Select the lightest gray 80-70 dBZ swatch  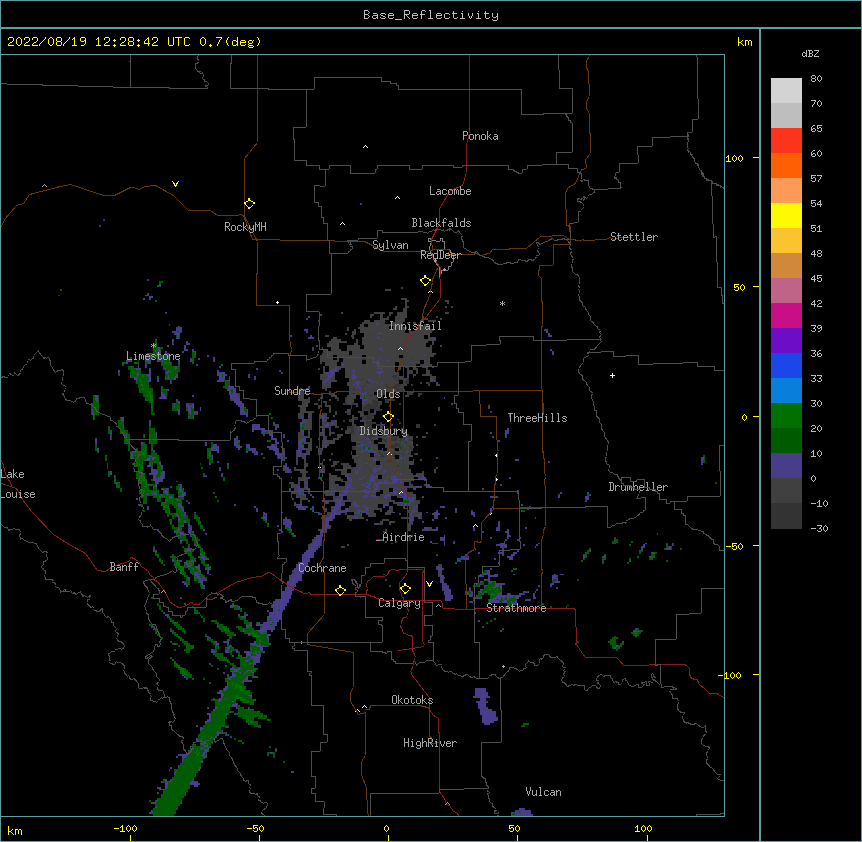786,91
